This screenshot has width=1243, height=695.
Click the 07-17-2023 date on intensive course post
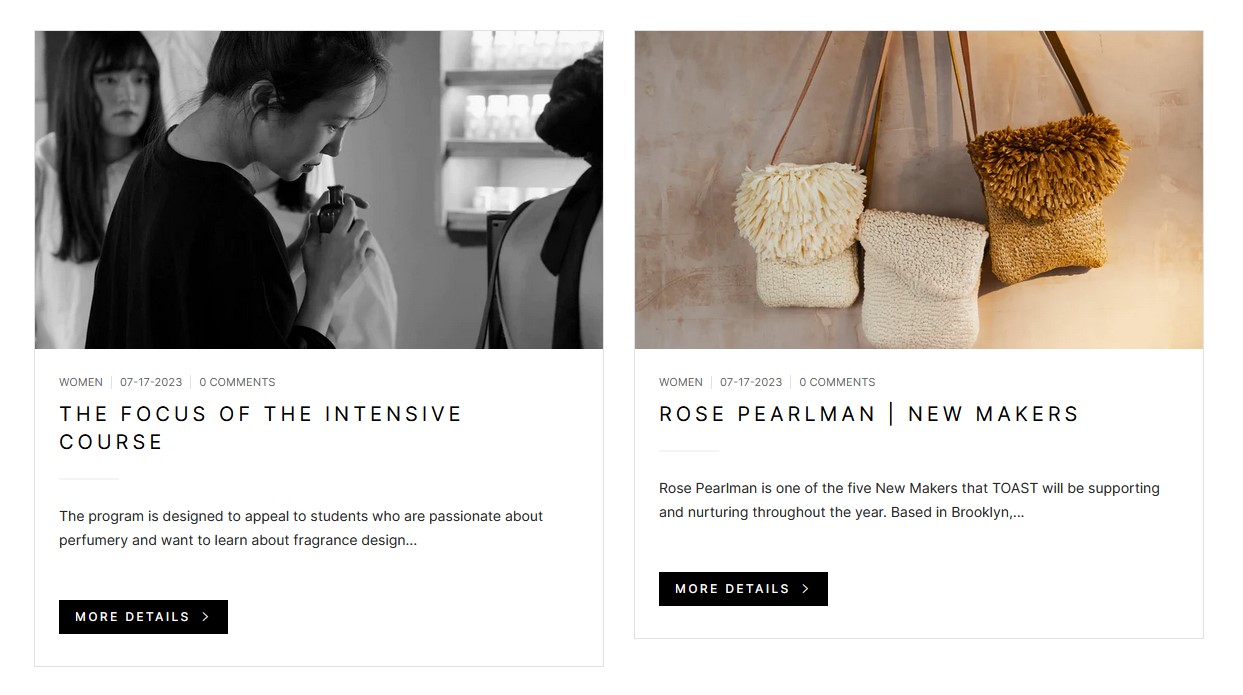click(151, 382)
